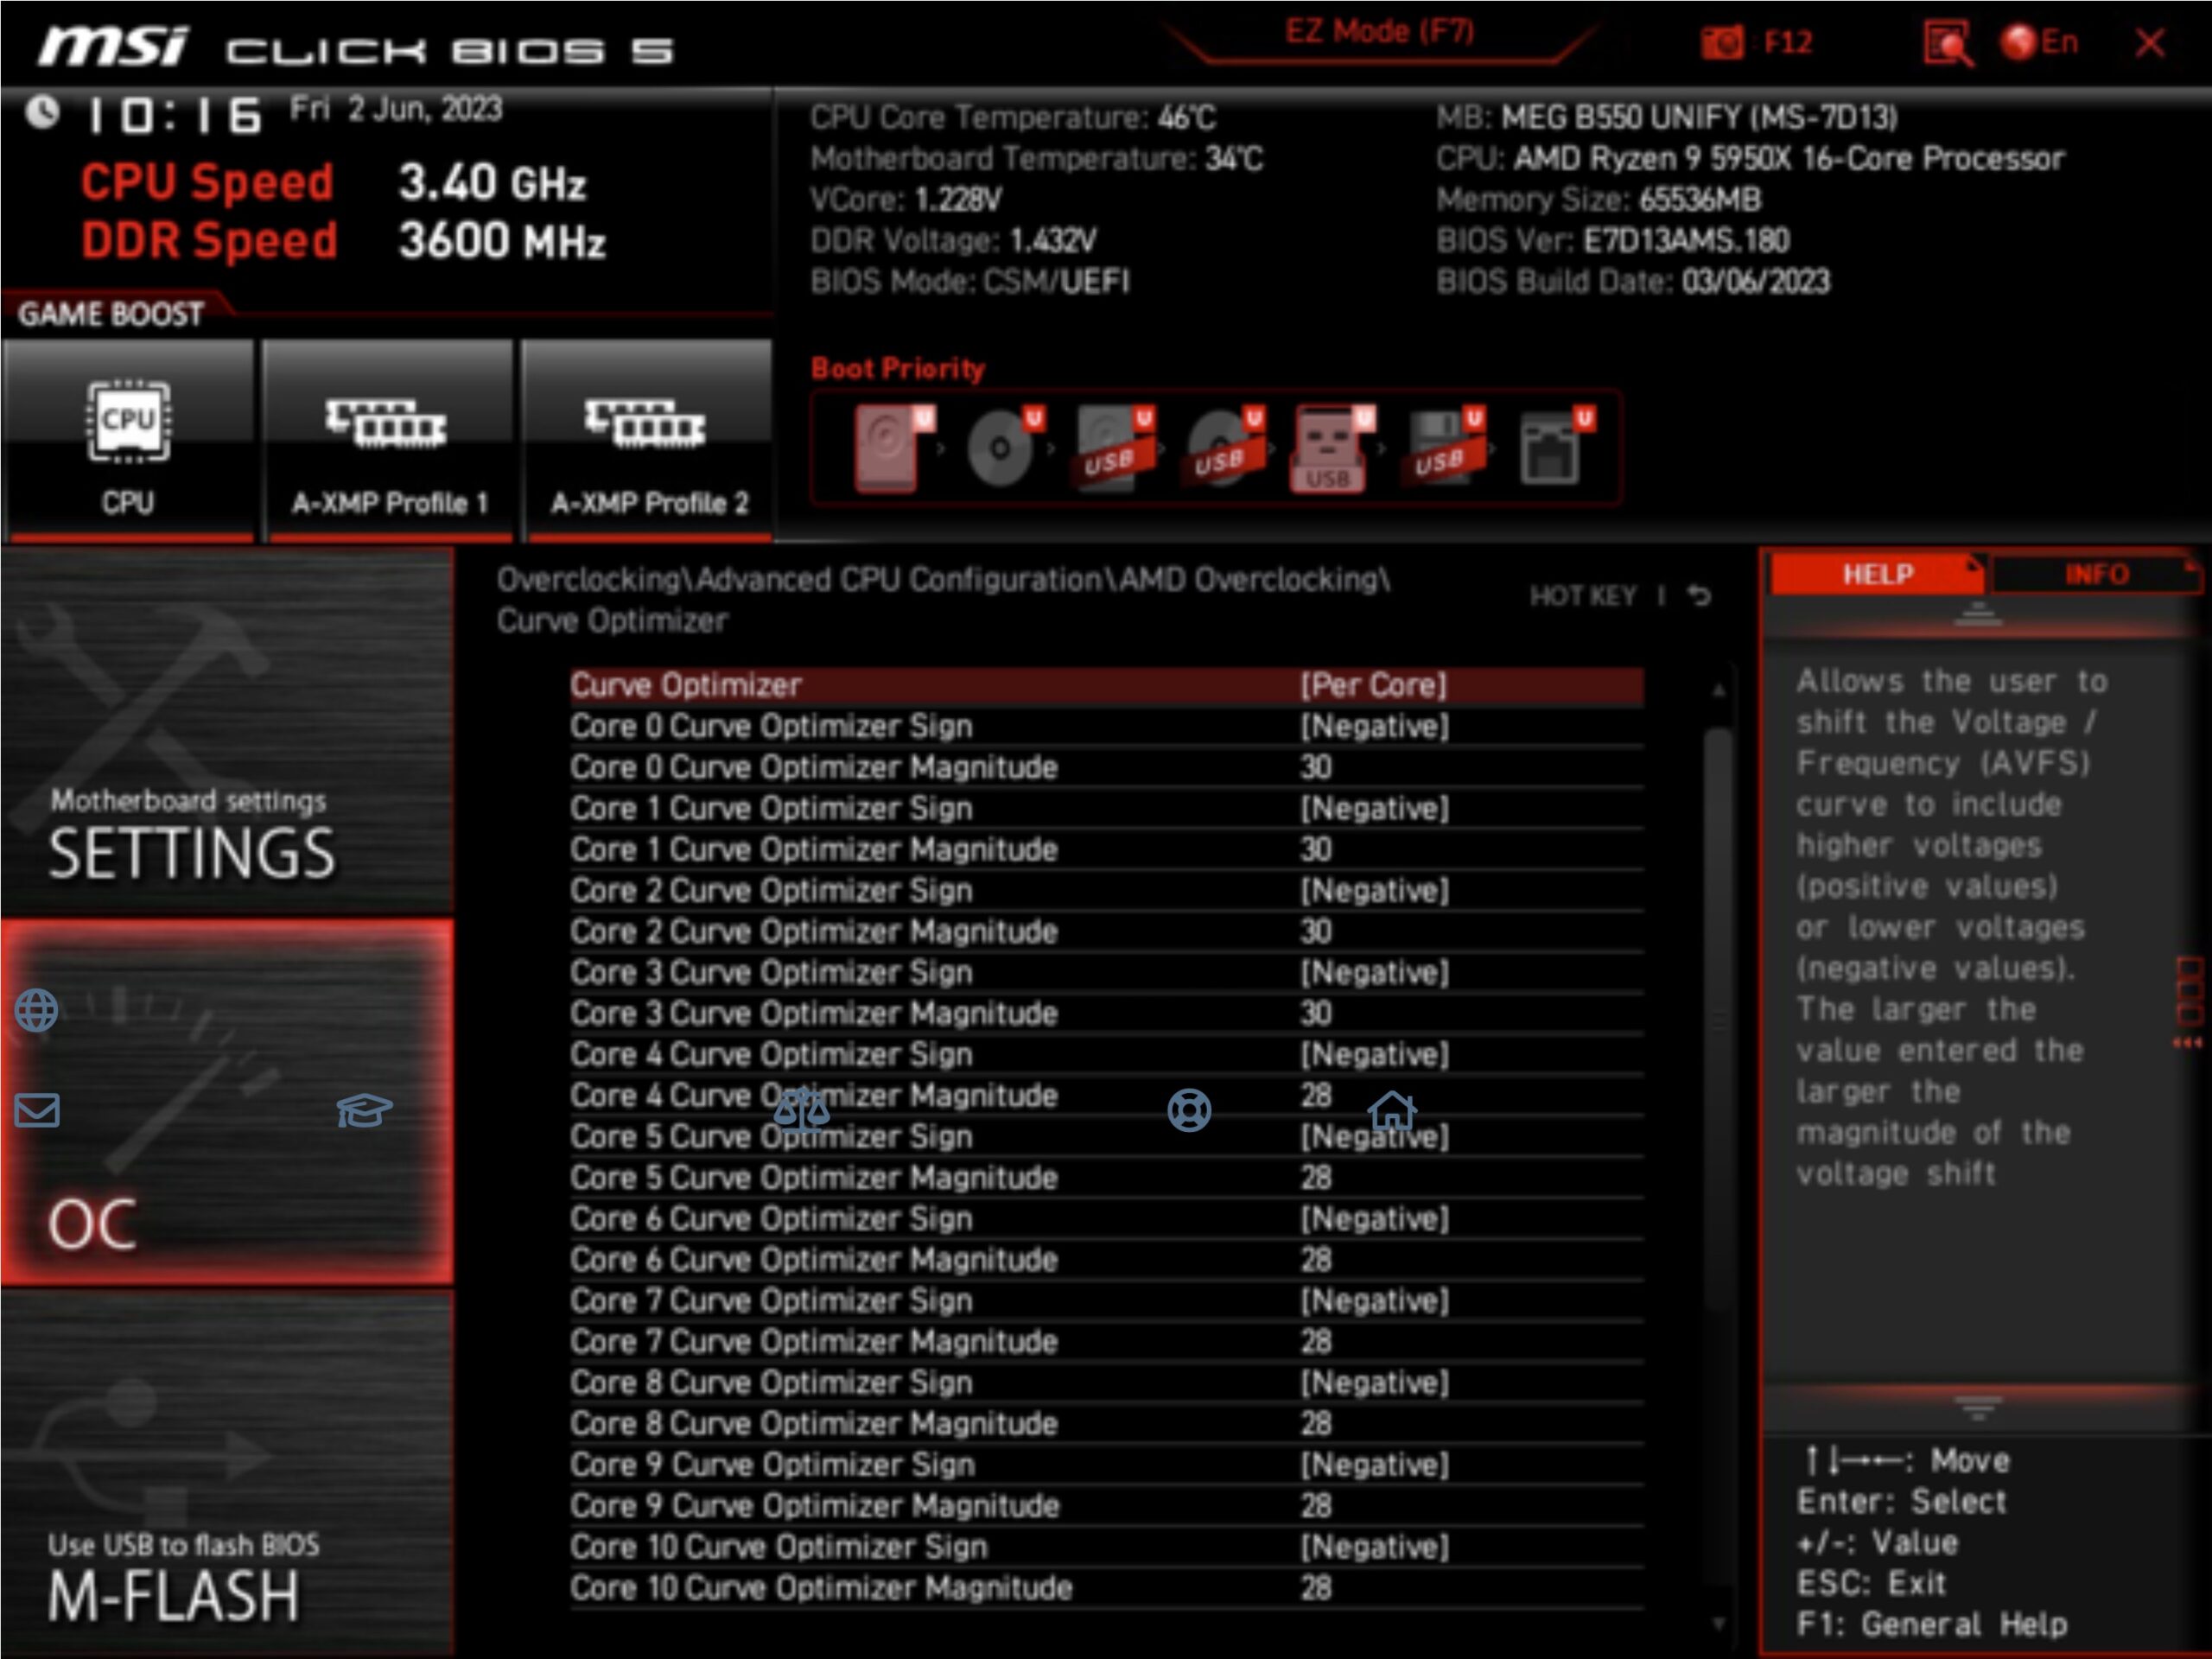
Task: Open Core 0 Curve Optimizer Sign dropdown
Action: (1106, 727)
